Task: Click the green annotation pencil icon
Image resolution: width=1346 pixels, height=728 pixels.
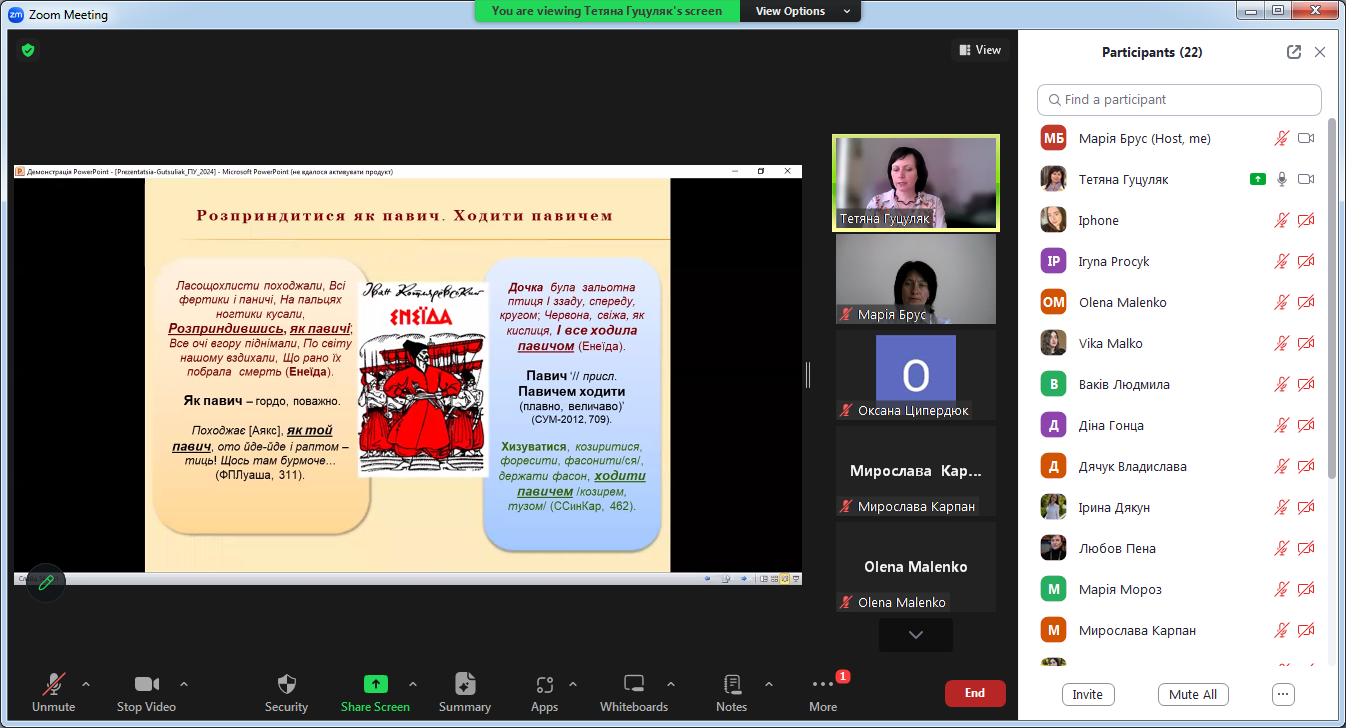Action: 46,583
